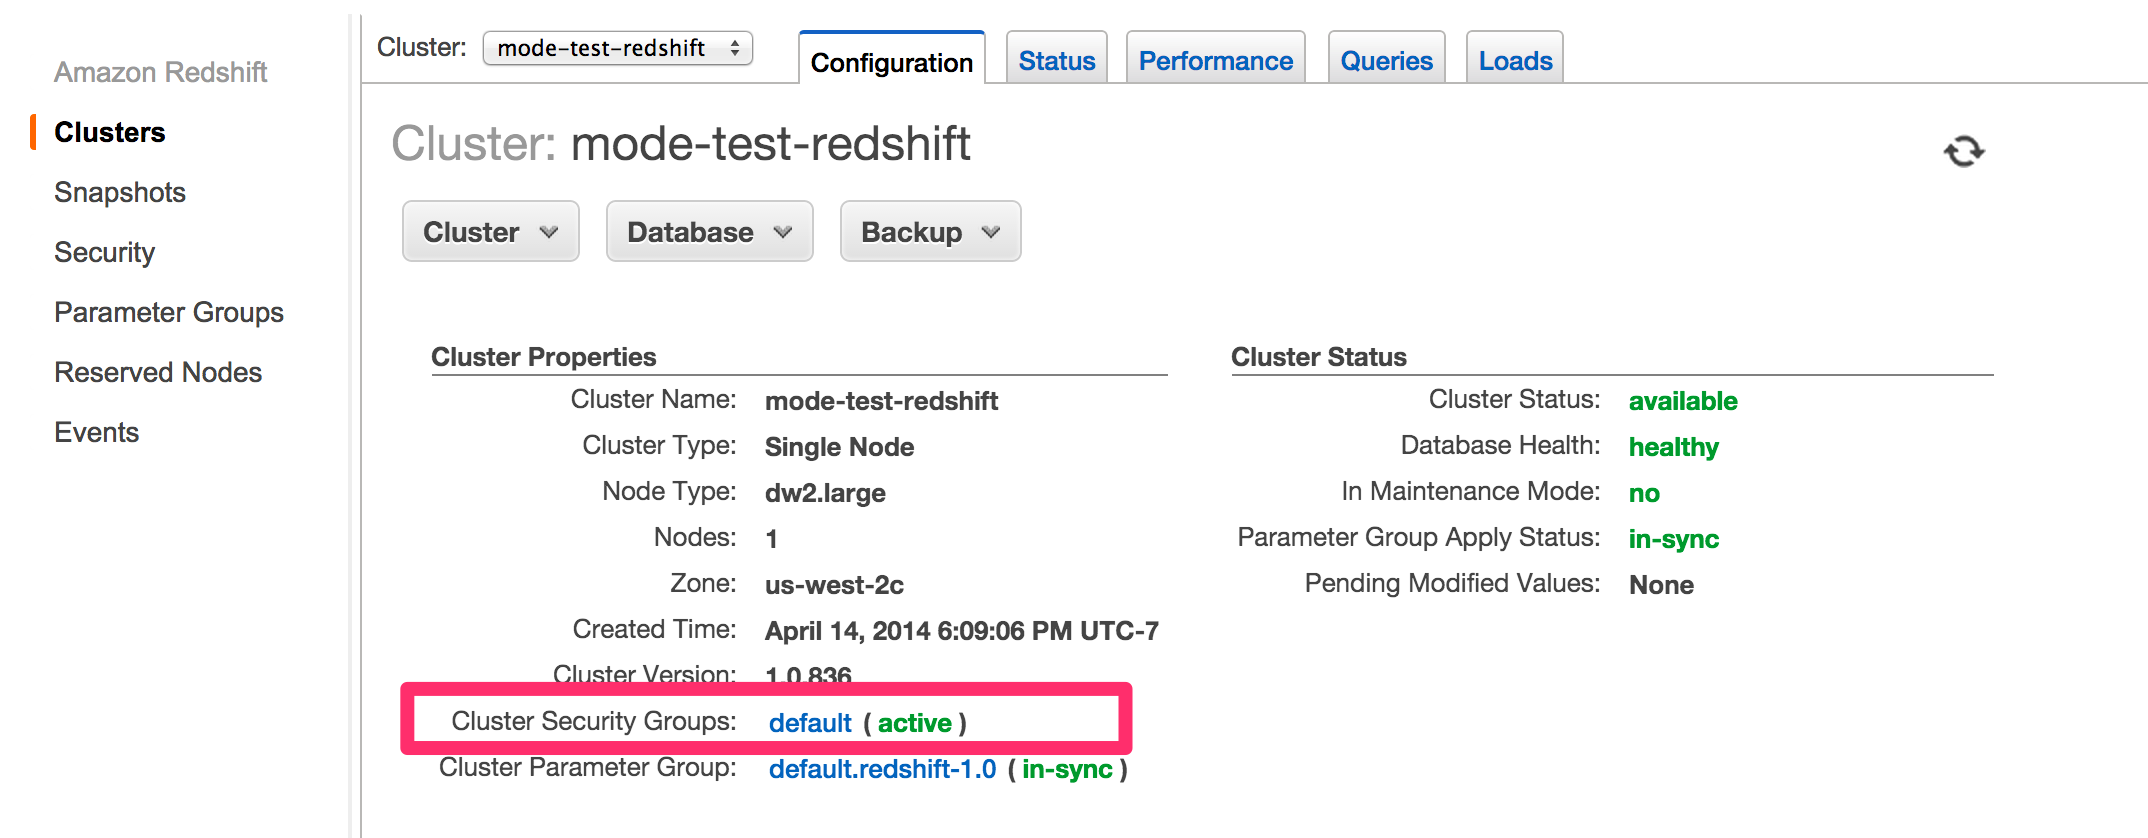Switch to the Status tab
2148x838 pixels.
coord(1056,61)
